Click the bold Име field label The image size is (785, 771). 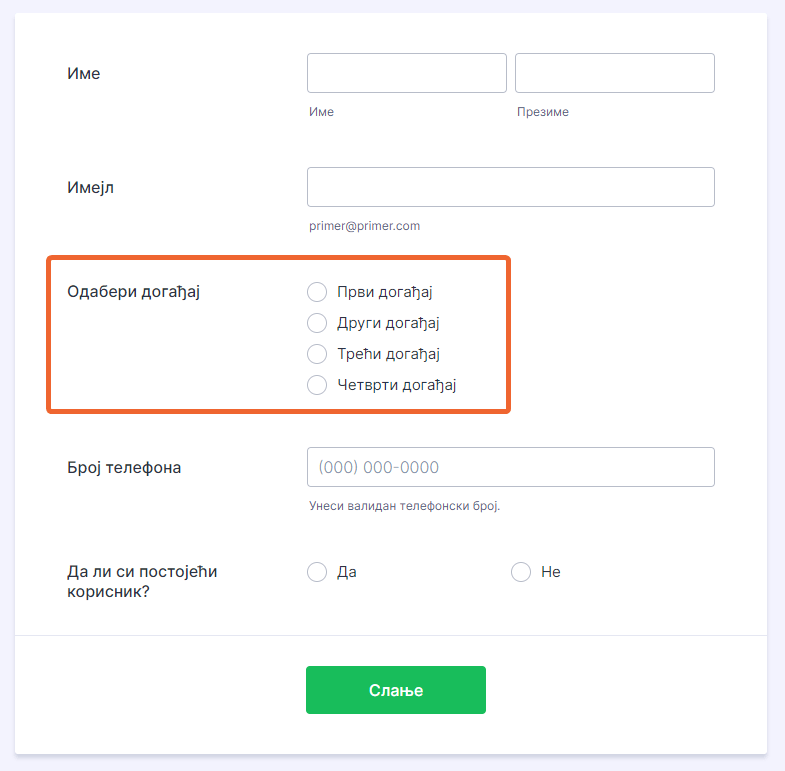(x=84, y=73)
